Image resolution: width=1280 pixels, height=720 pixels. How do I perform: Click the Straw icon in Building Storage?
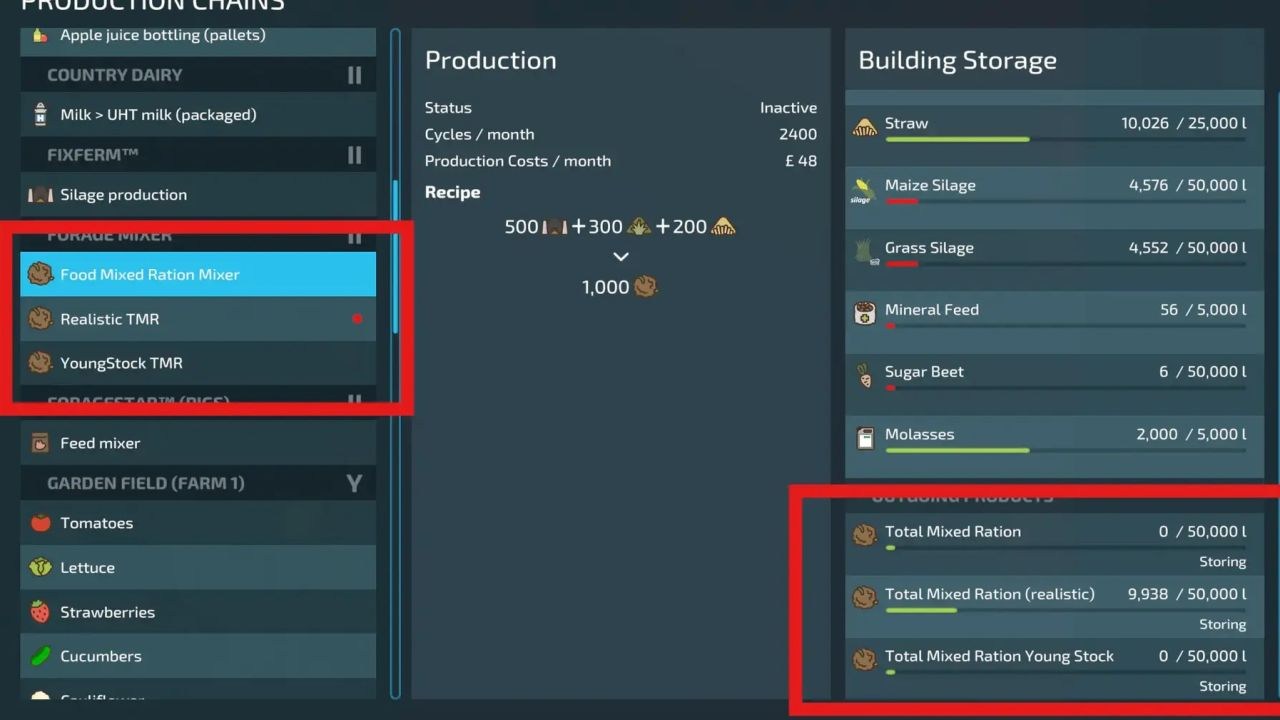point(865,127)
